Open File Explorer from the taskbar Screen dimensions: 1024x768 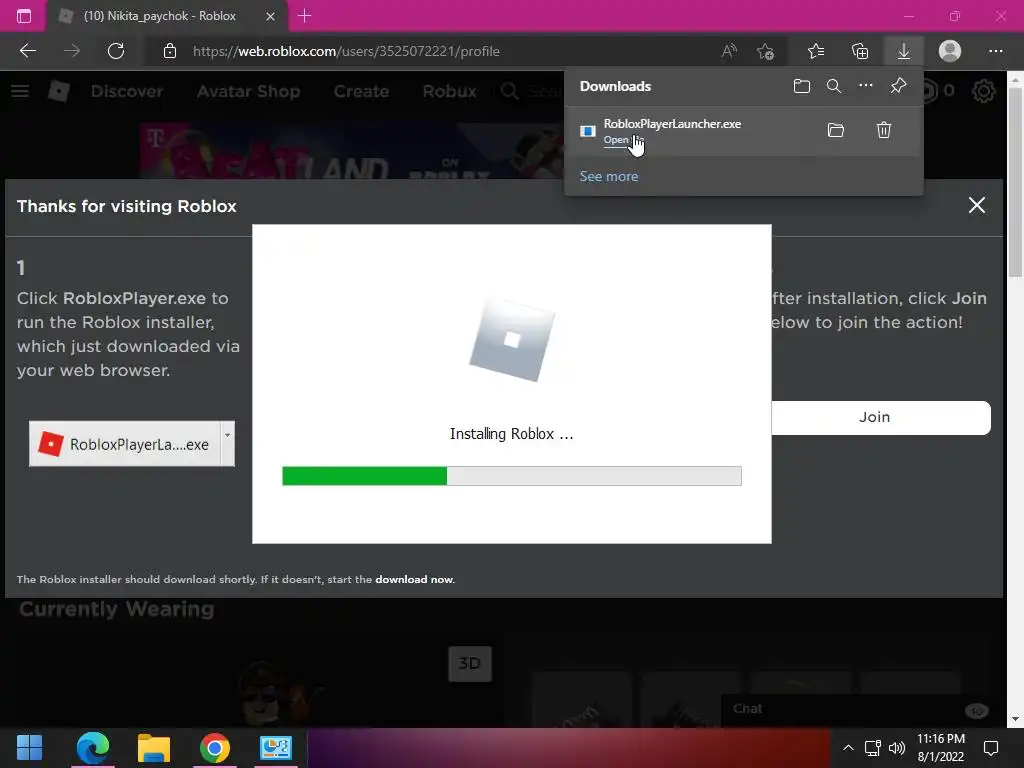coord(153,748)
